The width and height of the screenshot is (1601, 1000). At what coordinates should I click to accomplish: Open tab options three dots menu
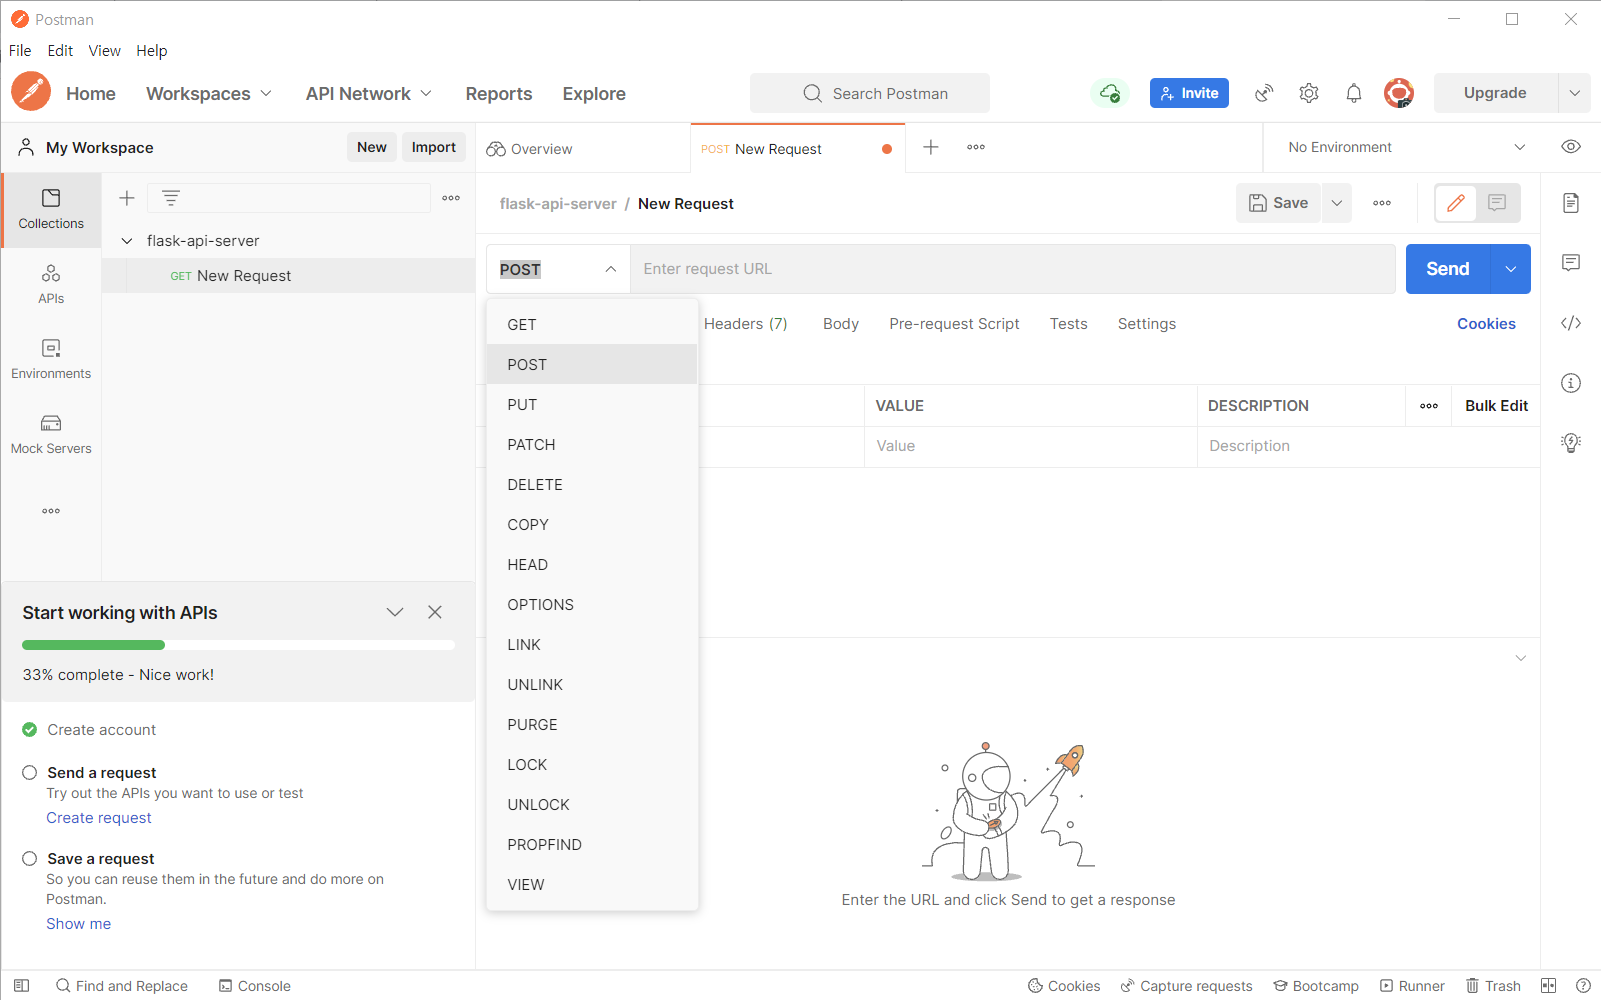pyautogui.click(x=976, y=147)
